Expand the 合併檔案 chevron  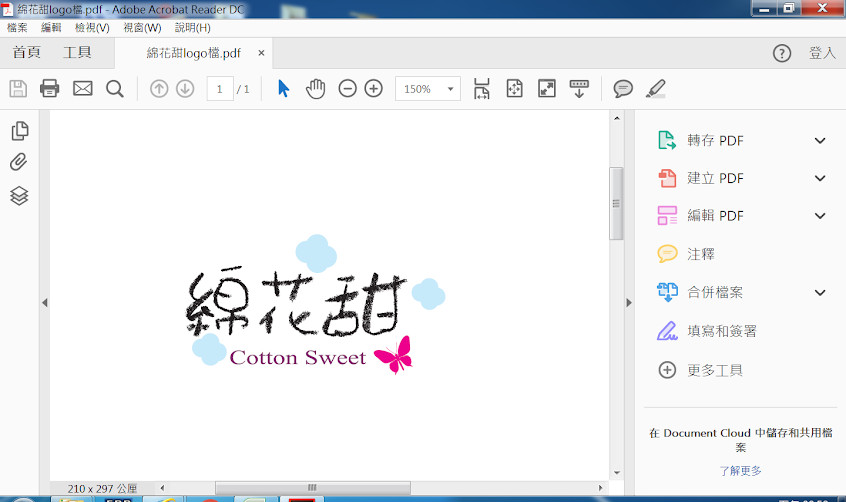(820, 293)
